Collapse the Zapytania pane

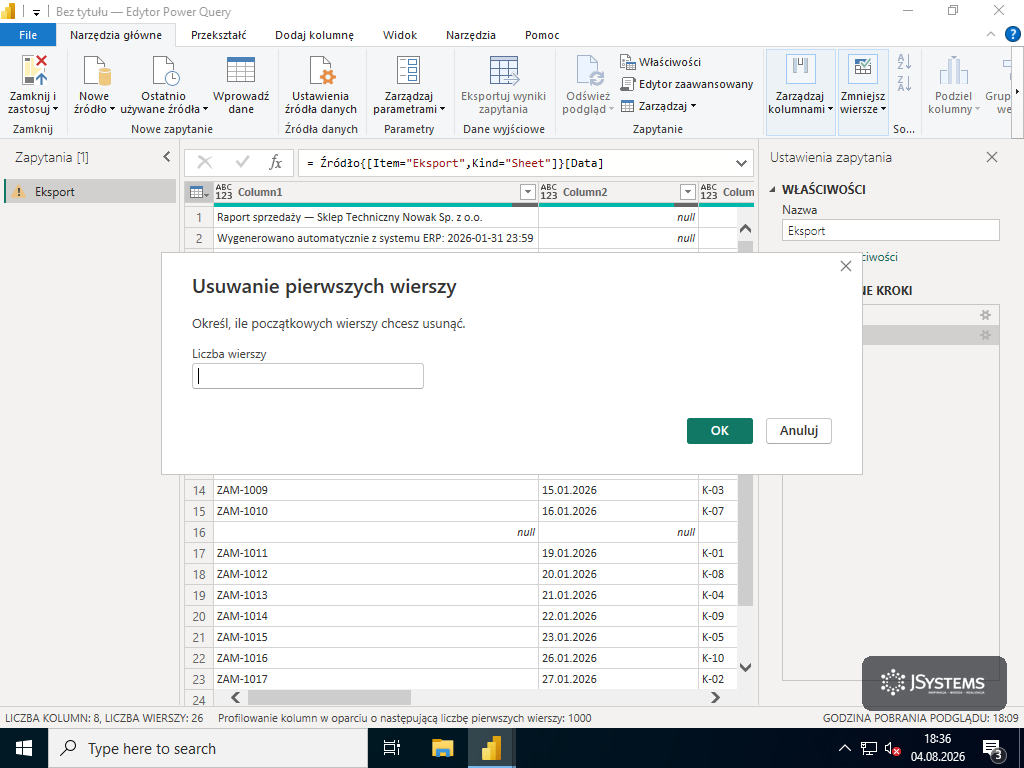[x=167, y=157]
